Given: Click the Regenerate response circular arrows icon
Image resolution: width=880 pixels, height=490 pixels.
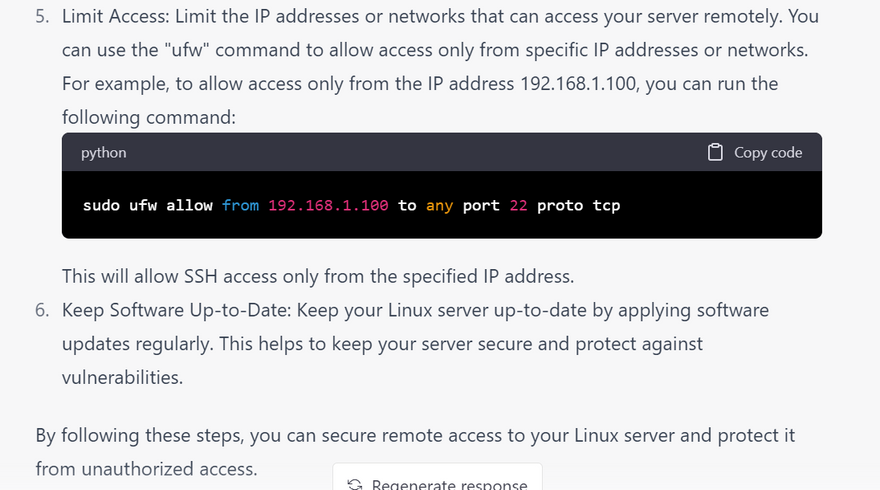Looking at the screenshot, I should (354, 484).
